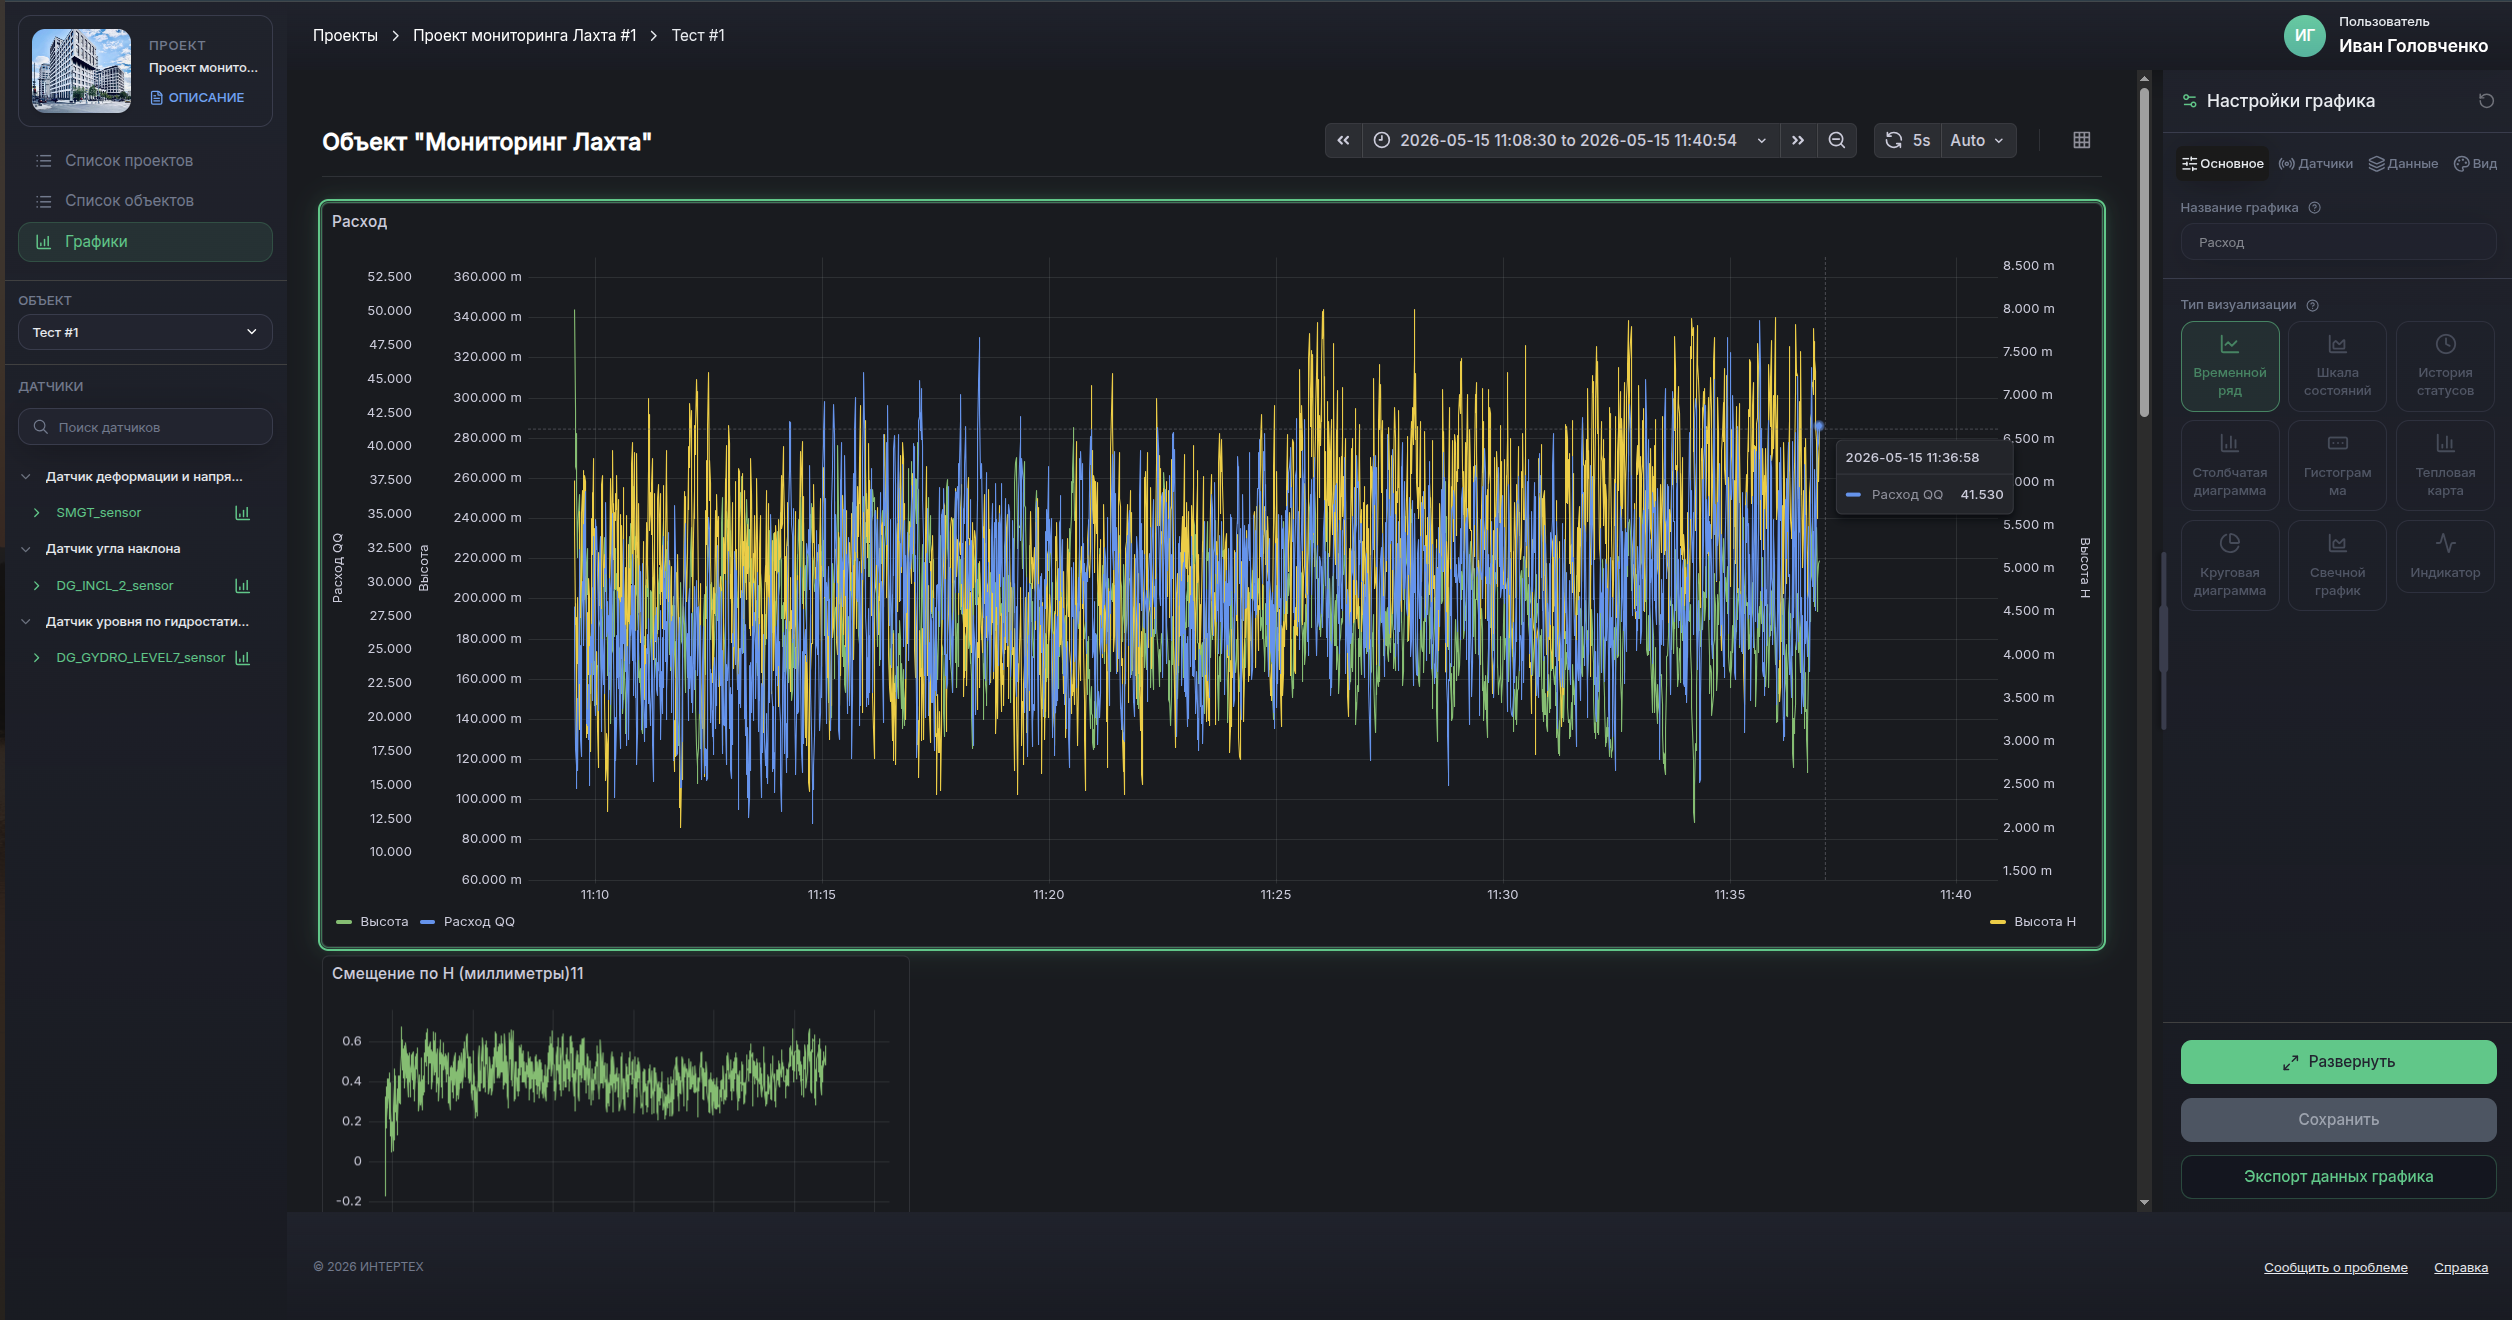
Task: Click scrollbar down arrow of main content
Action: [2144, 1203]
